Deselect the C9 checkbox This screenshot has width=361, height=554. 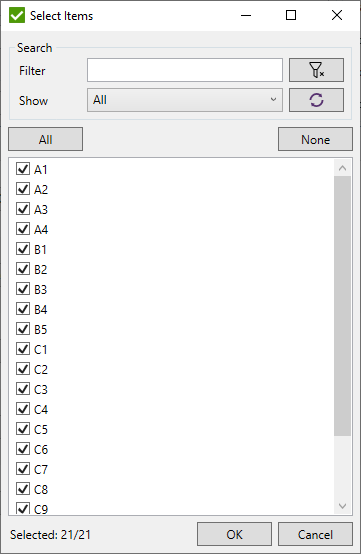pos(23,508)
